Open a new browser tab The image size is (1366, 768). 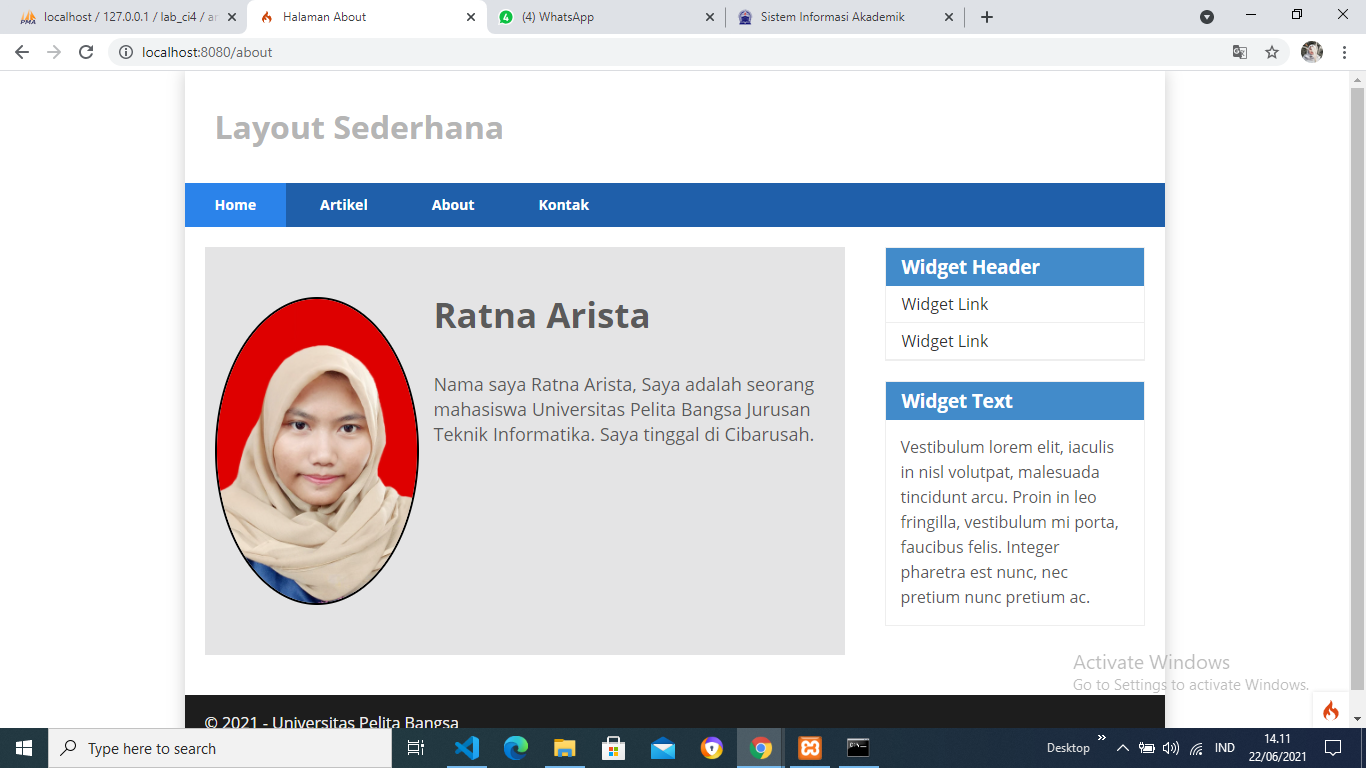(x=986, y=16)
